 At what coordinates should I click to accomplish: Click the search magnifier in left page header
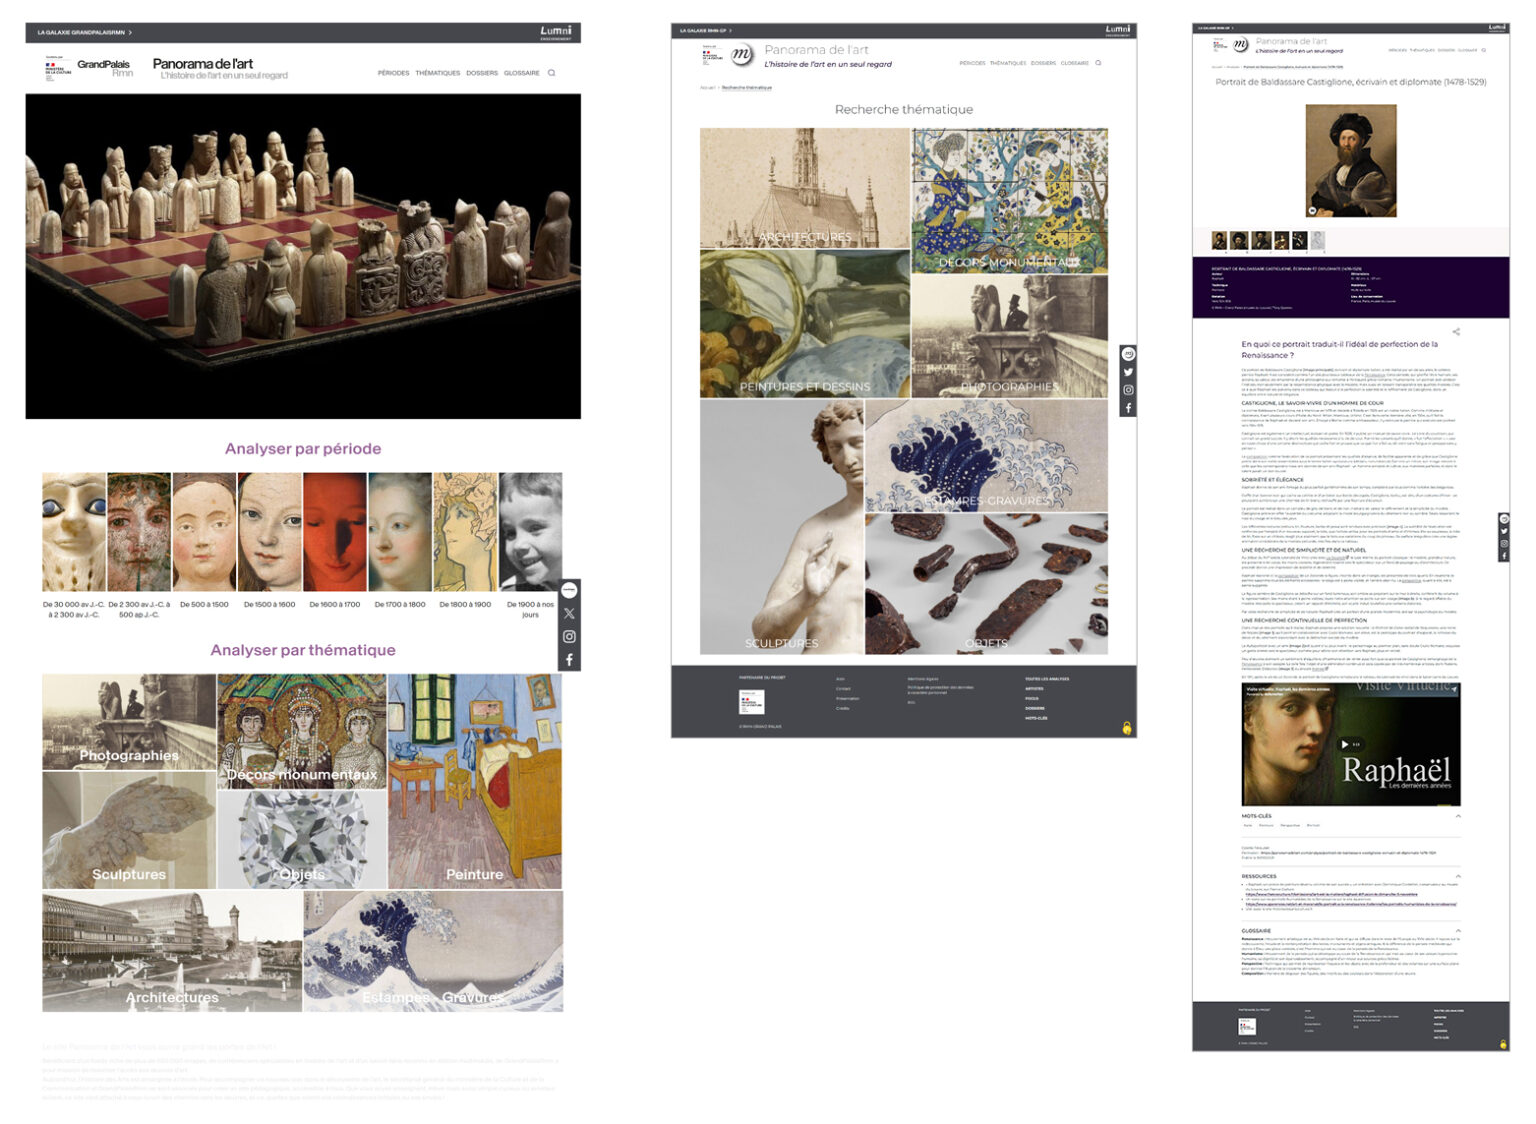click(551, 73)
